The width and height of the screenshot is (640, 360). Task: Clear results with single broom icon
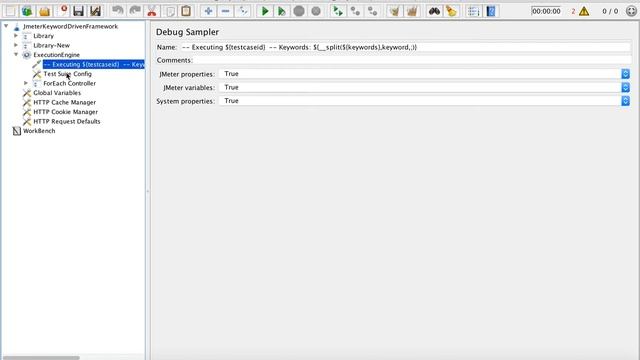pos(394,11)
